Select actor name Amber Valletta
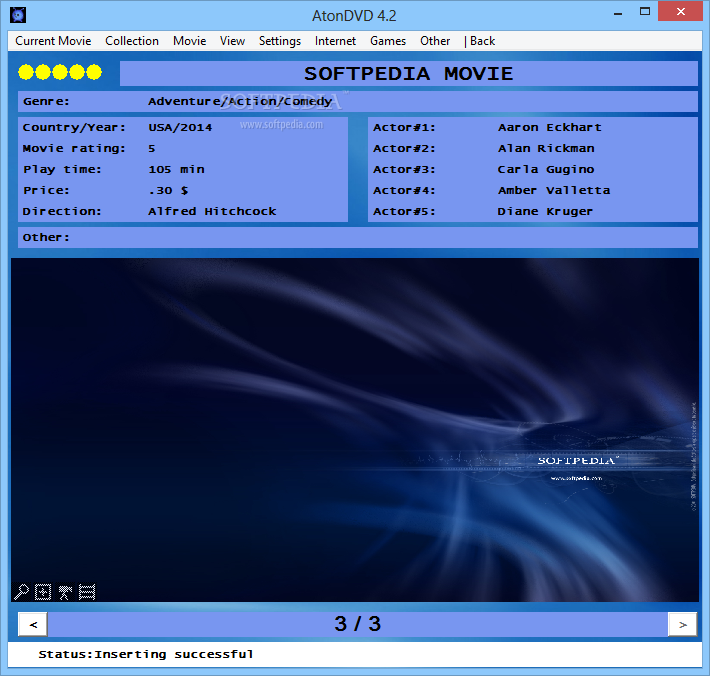The height and width of the screenshot is (676, 710). (554, 190)
